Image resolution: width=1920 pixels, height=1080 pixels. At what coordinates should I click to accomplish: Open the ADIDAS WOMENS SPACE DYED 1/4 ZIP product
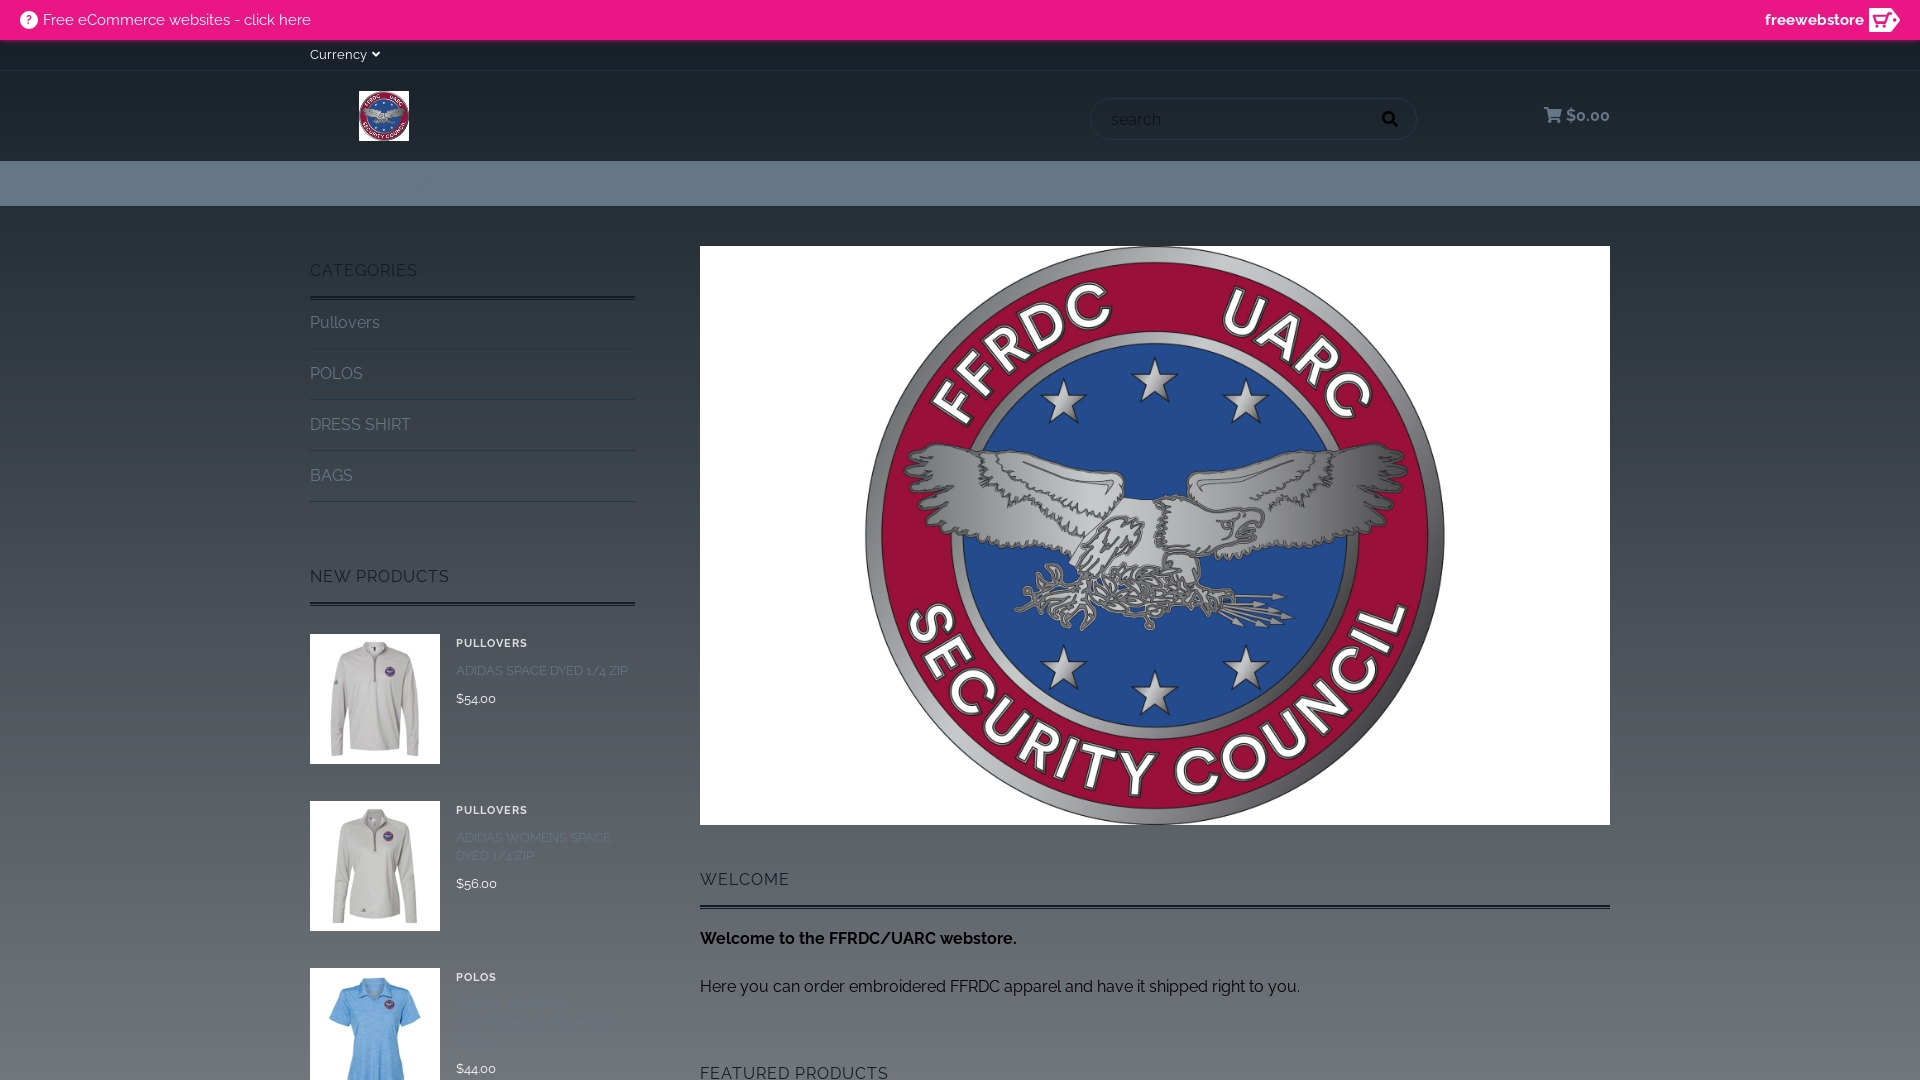[533, 846]
